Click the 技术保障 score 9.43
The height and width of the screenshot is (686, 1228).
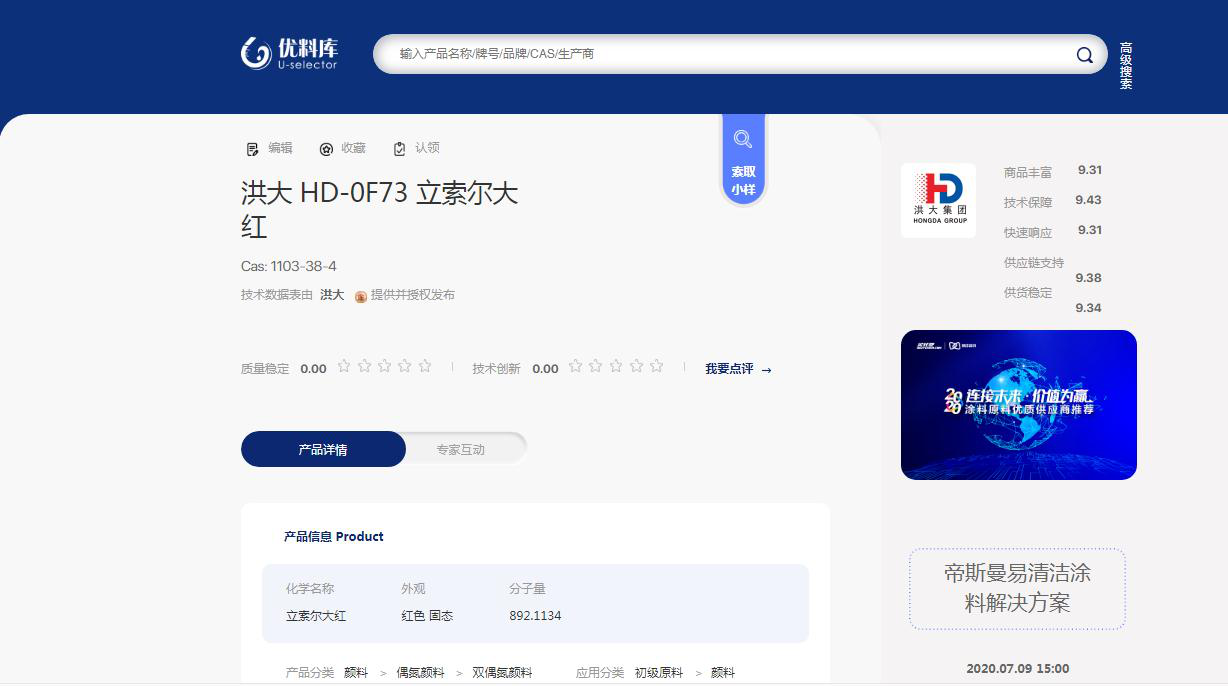coord(1088,200)
